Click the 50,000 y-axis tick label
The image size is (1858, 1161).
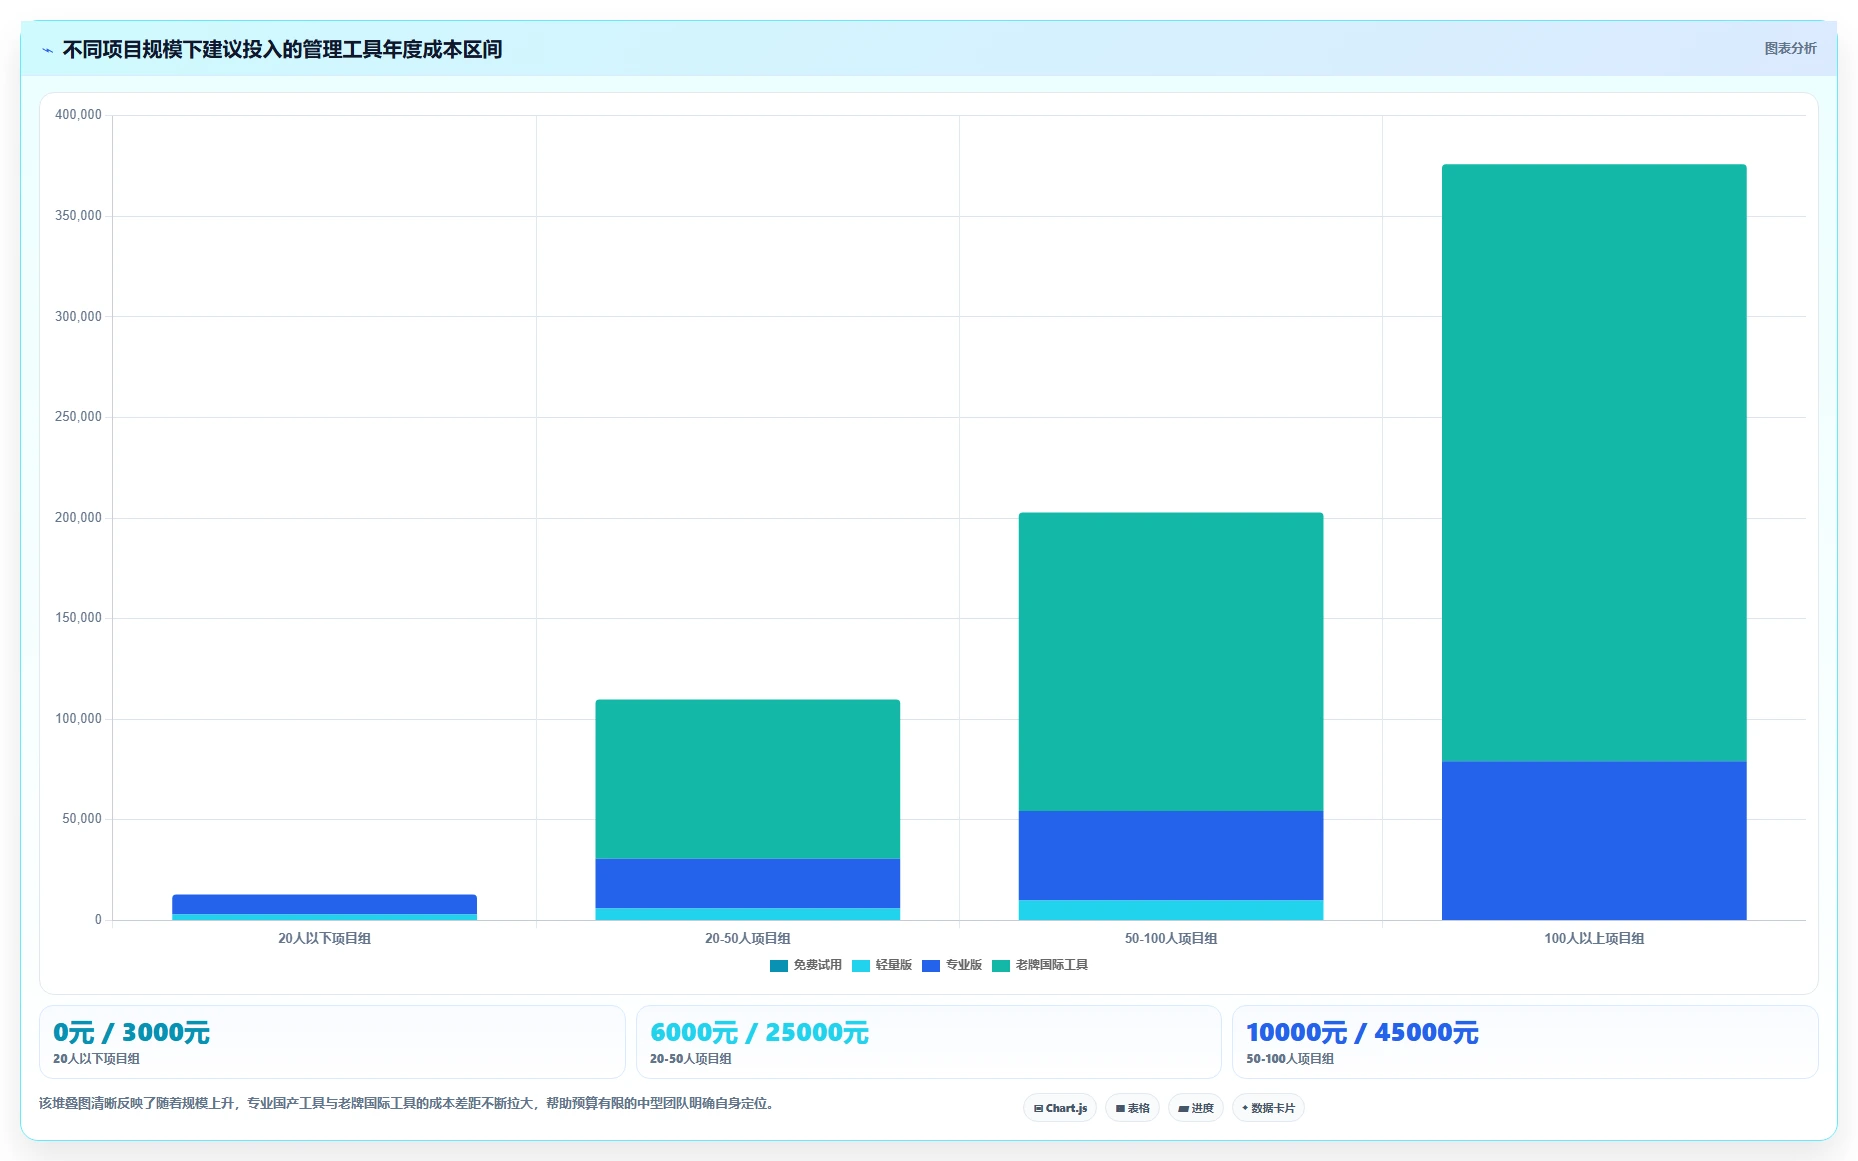82,819
